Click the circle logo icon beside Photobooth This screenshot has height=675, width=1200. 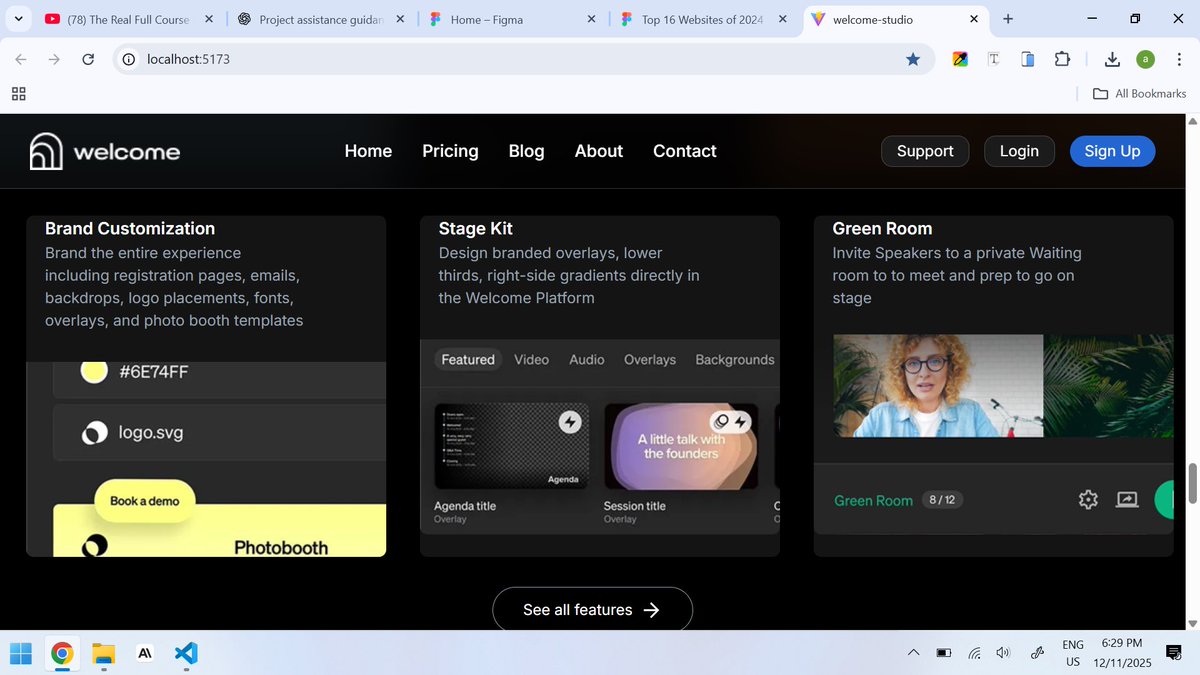click(94, 546)
